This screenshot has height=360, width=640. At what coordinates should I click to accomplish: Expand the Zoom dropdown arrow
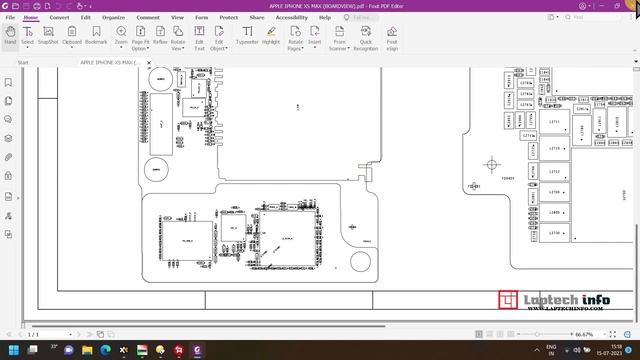pyautogui.click(x=121, y=48)
